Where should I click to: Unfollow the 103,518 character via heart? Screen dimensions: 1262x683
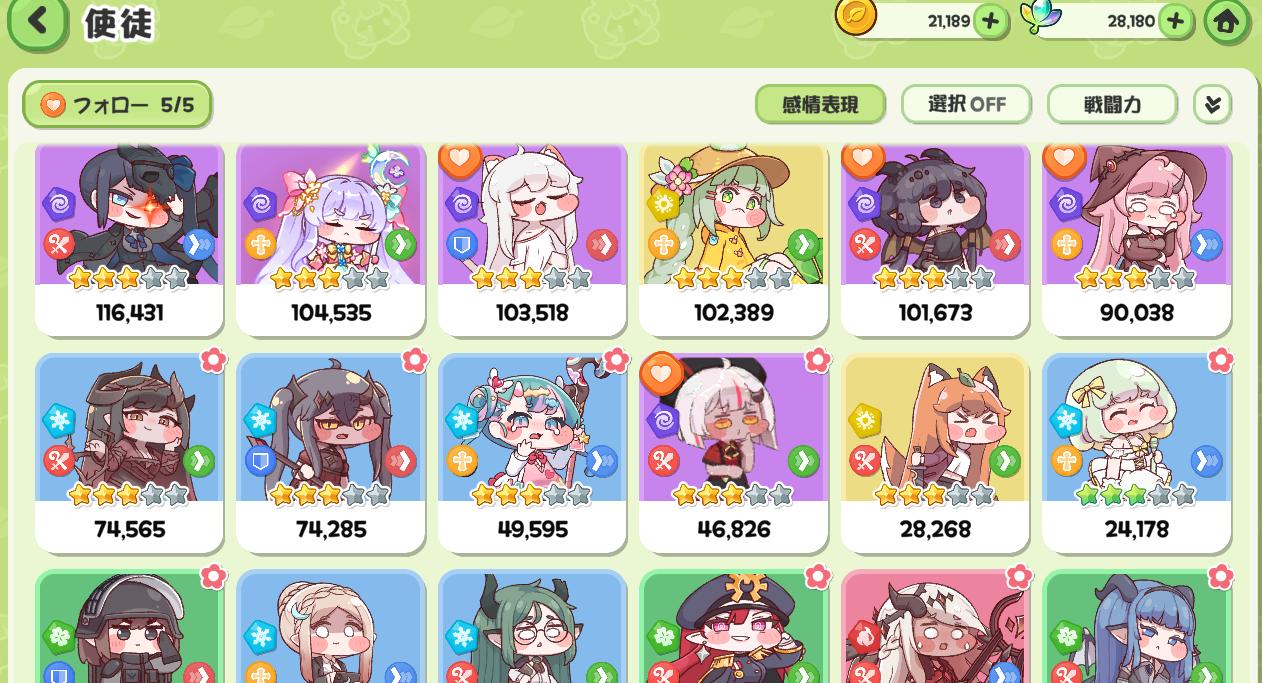460,160
